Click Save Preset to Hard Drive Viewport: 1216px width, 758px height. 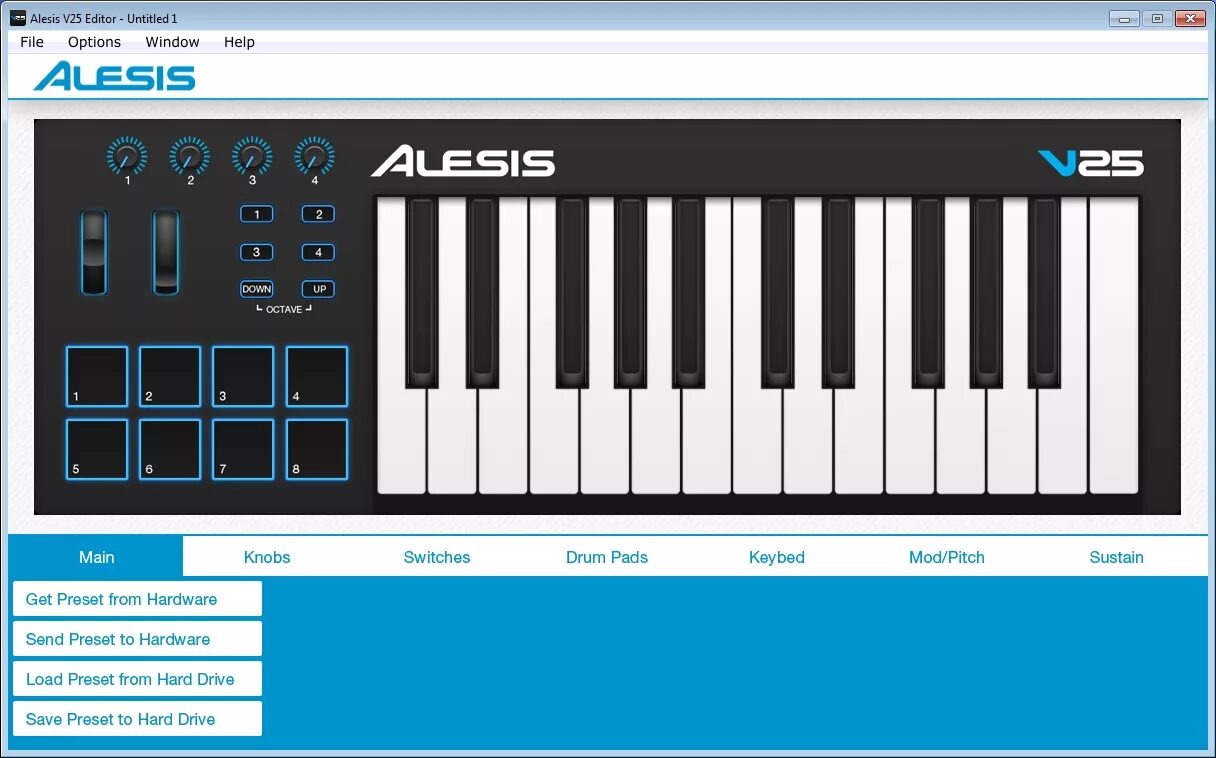tap(137, 719)
